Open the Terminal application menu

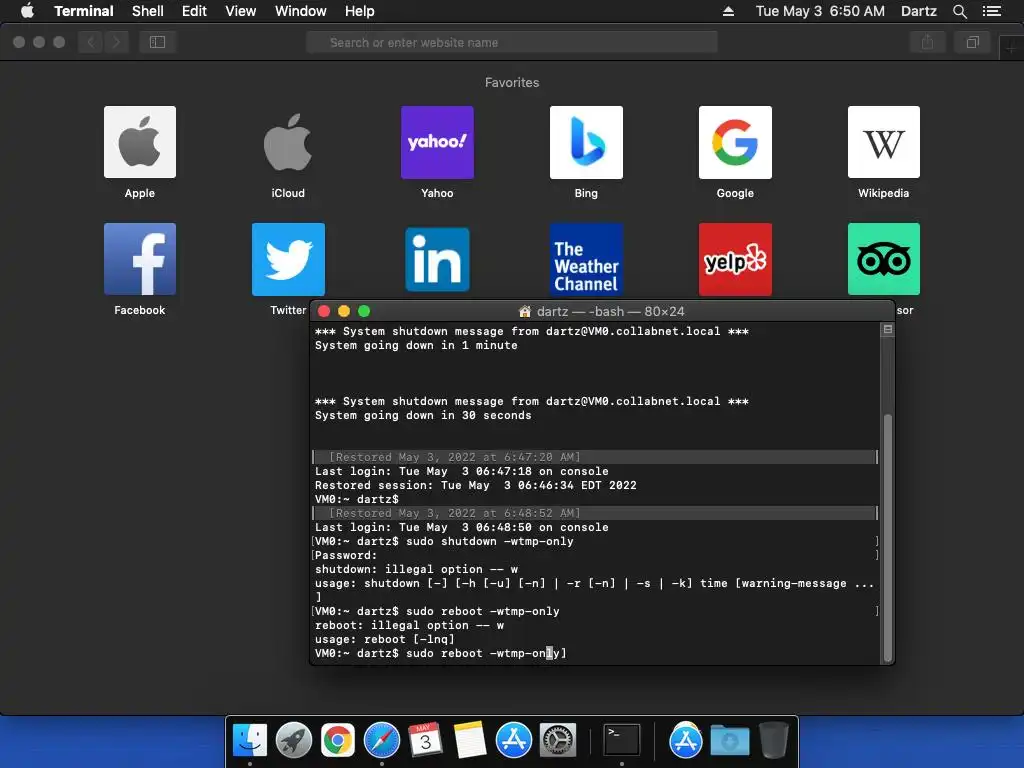84,11
